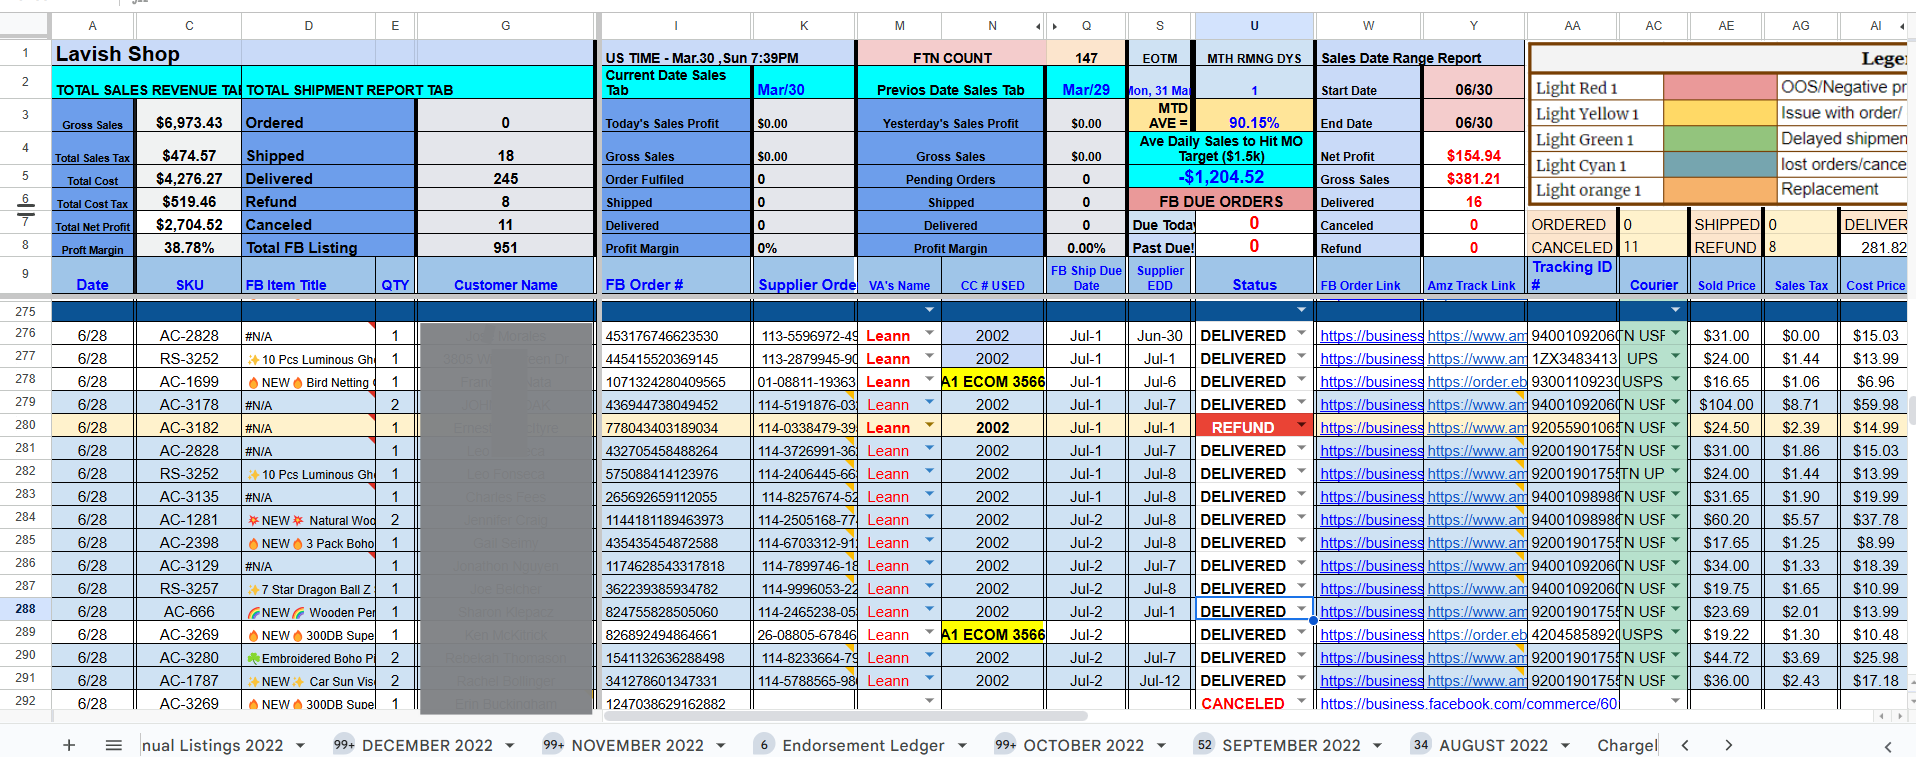This screenshot has width=1916, height=757.
Task: Select the Total Net Profit value '$2,704.52'
Action: coord(189,225)
